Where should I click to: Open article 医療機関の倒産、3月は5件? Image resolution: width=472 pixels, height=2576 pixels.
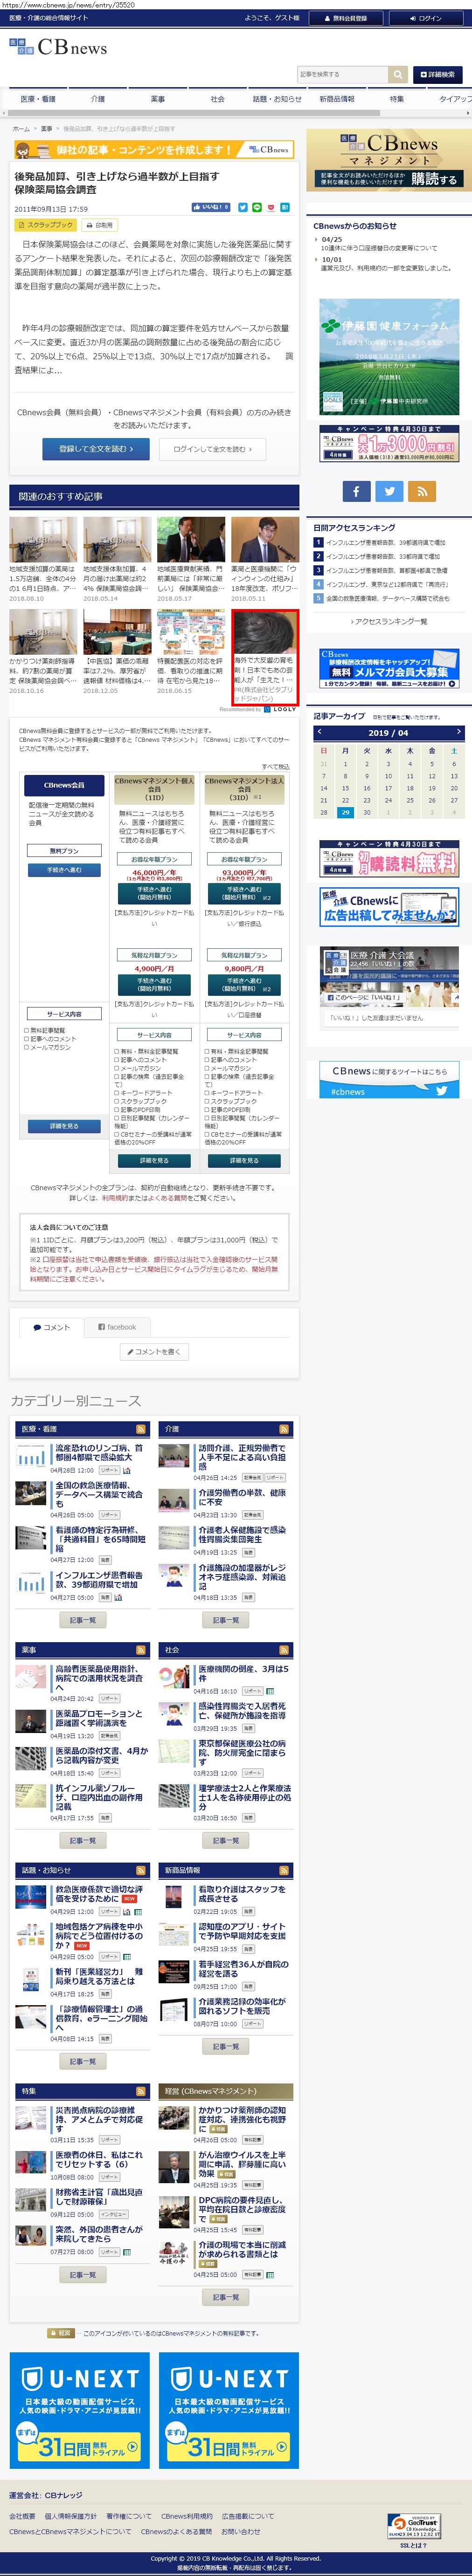click(243, 1673)
